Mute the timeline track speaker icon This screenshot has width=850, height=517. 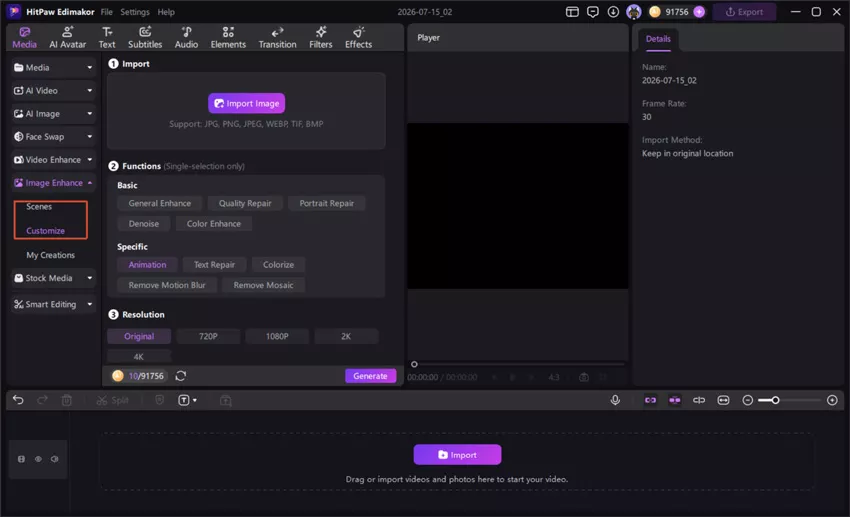(55, 459)
